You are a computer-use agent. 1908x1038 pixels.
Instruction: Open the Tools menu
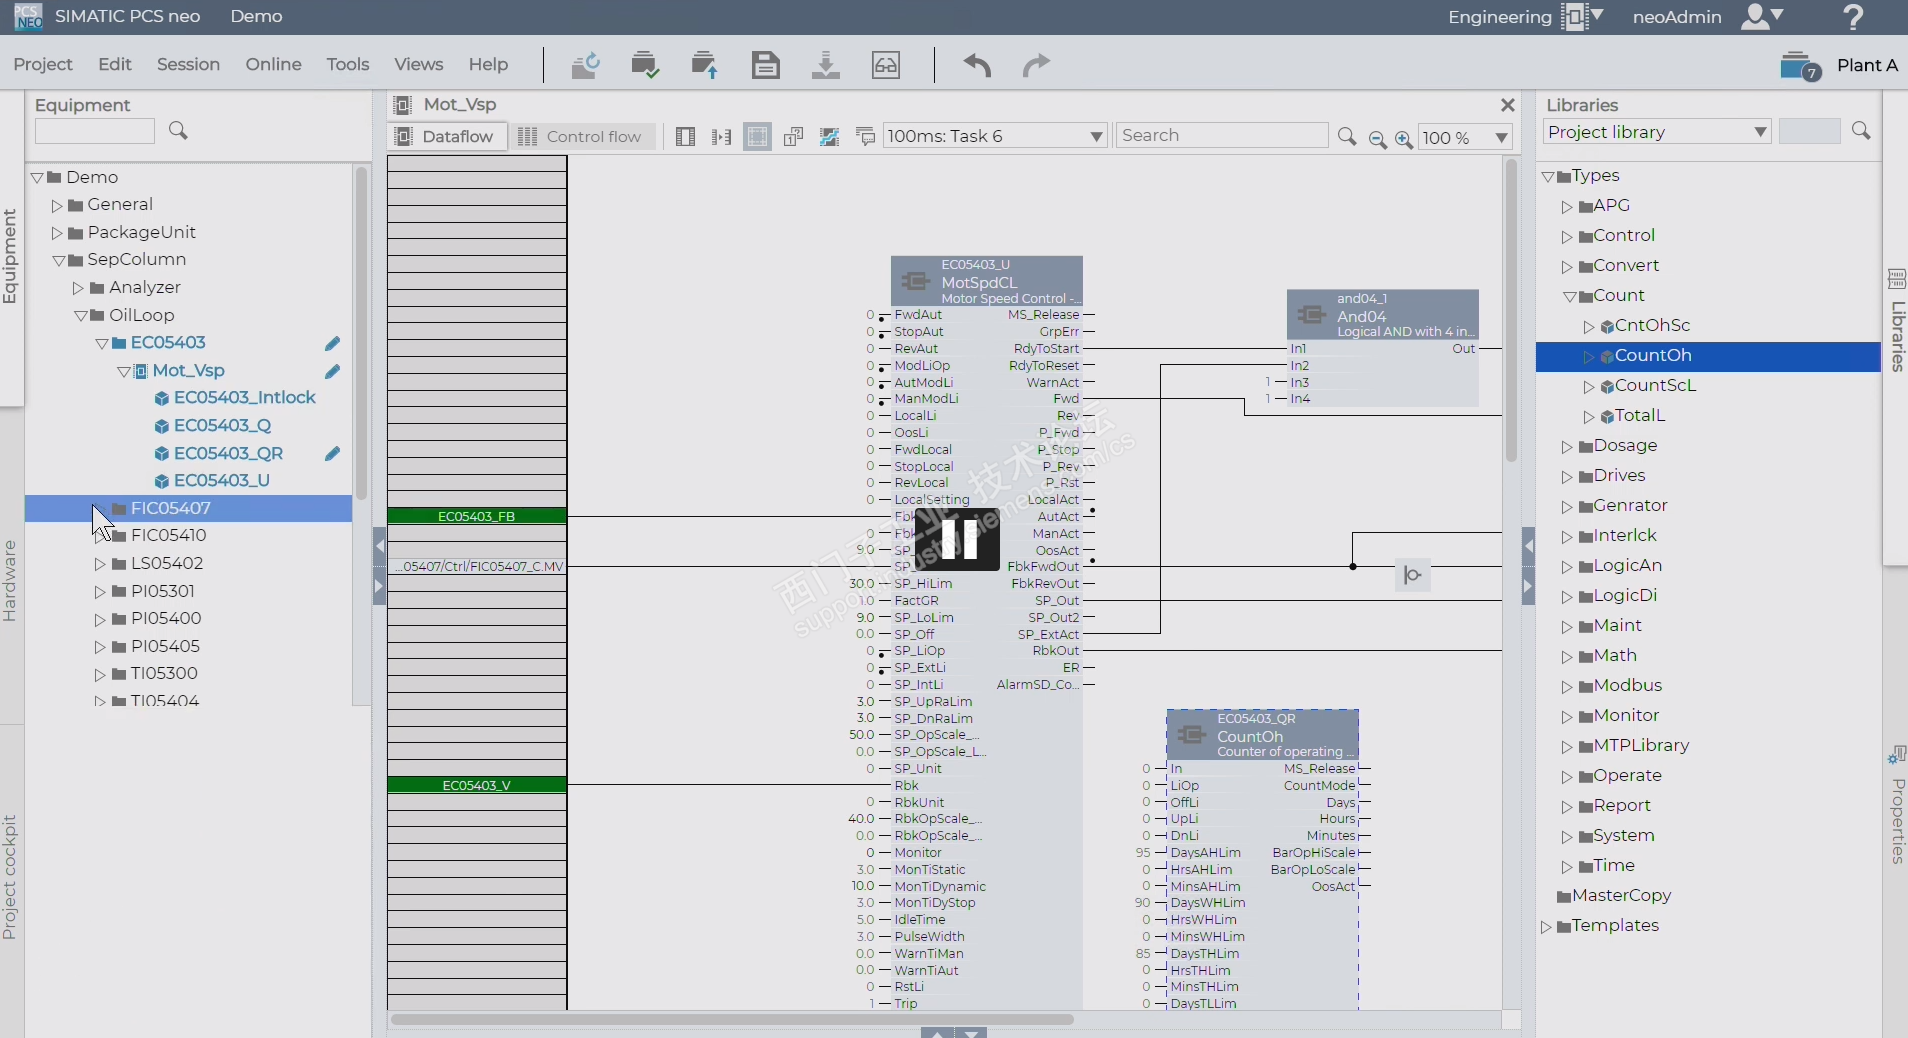(347, 64)
